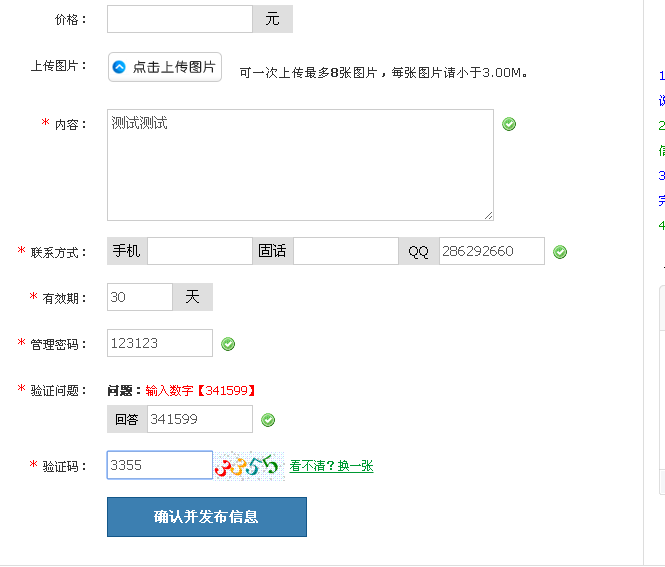Image resolution: width=665 pixels, height=567 pixels.
Task: Select the 有效期 days field showing 30
Action: pos(140,297)
